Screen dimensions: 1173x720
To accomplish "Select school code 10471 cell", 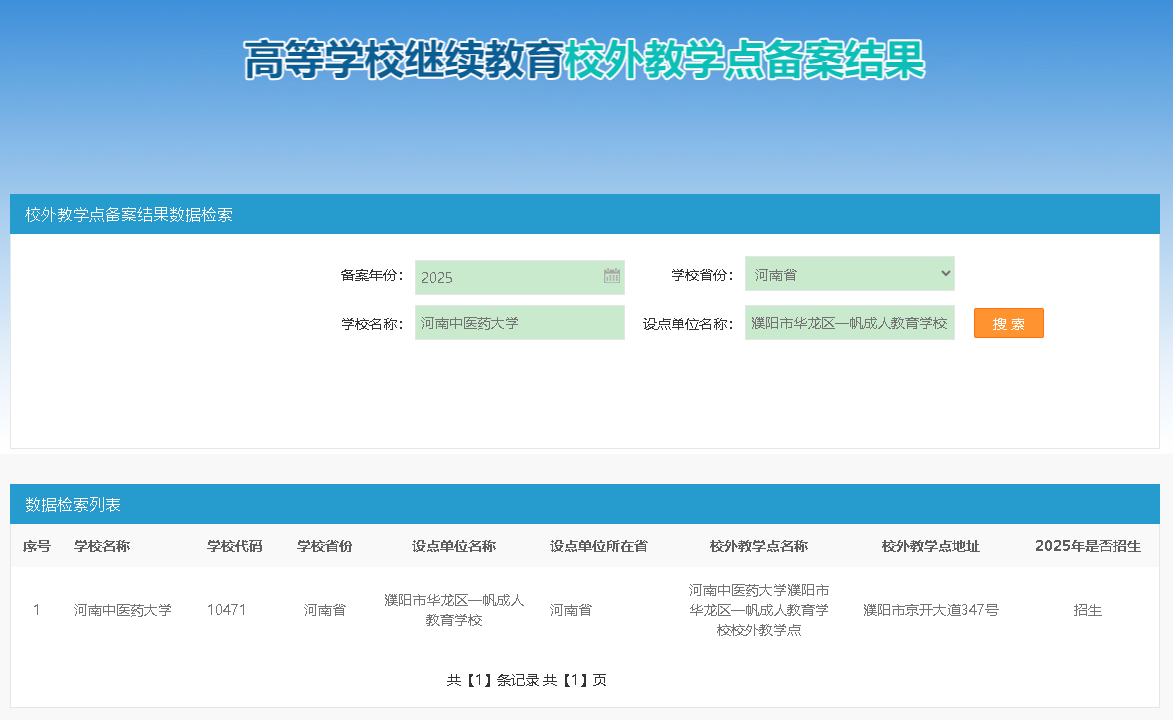I will pyautogui.click(x=227, y=610).
